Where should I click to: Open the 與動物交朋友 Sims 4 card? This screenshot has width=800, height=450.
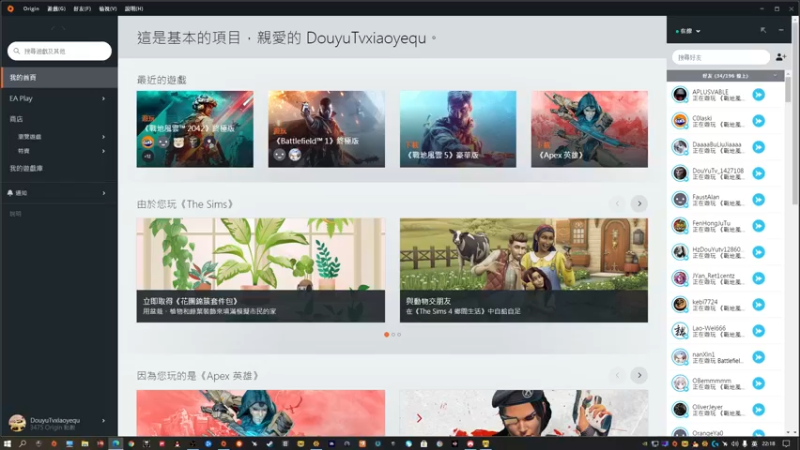[x=524, y=270]
